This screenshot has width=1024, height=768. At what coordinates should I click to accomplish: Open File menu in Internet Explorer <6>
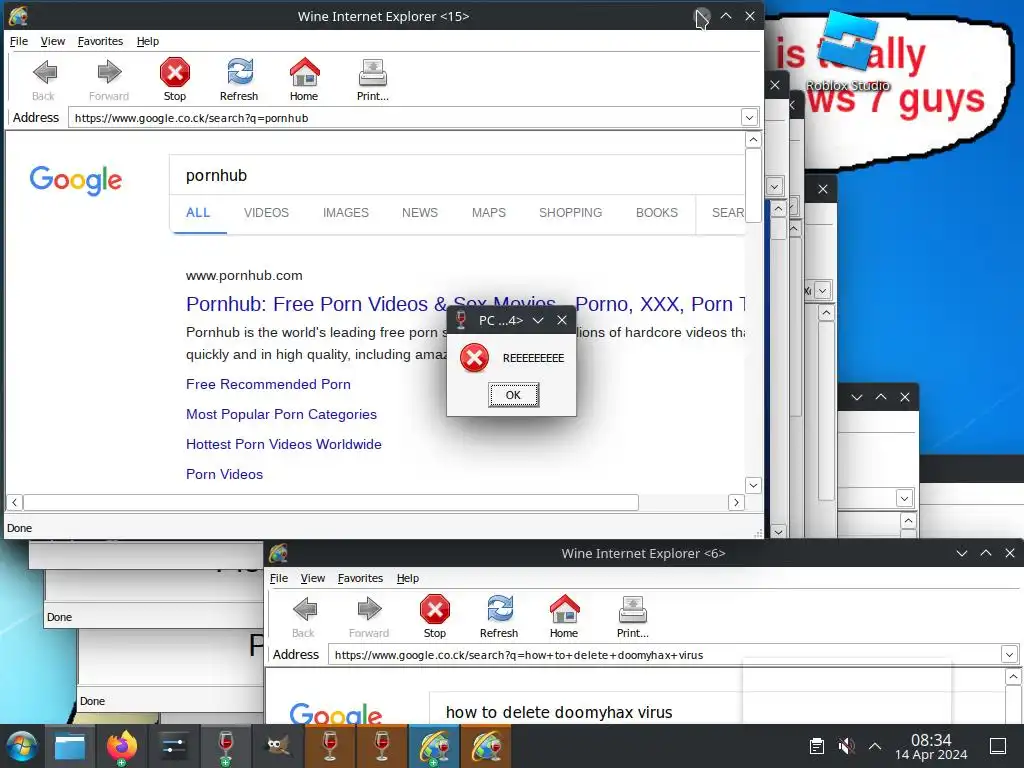pyautogui.click(x=279, y=578)
